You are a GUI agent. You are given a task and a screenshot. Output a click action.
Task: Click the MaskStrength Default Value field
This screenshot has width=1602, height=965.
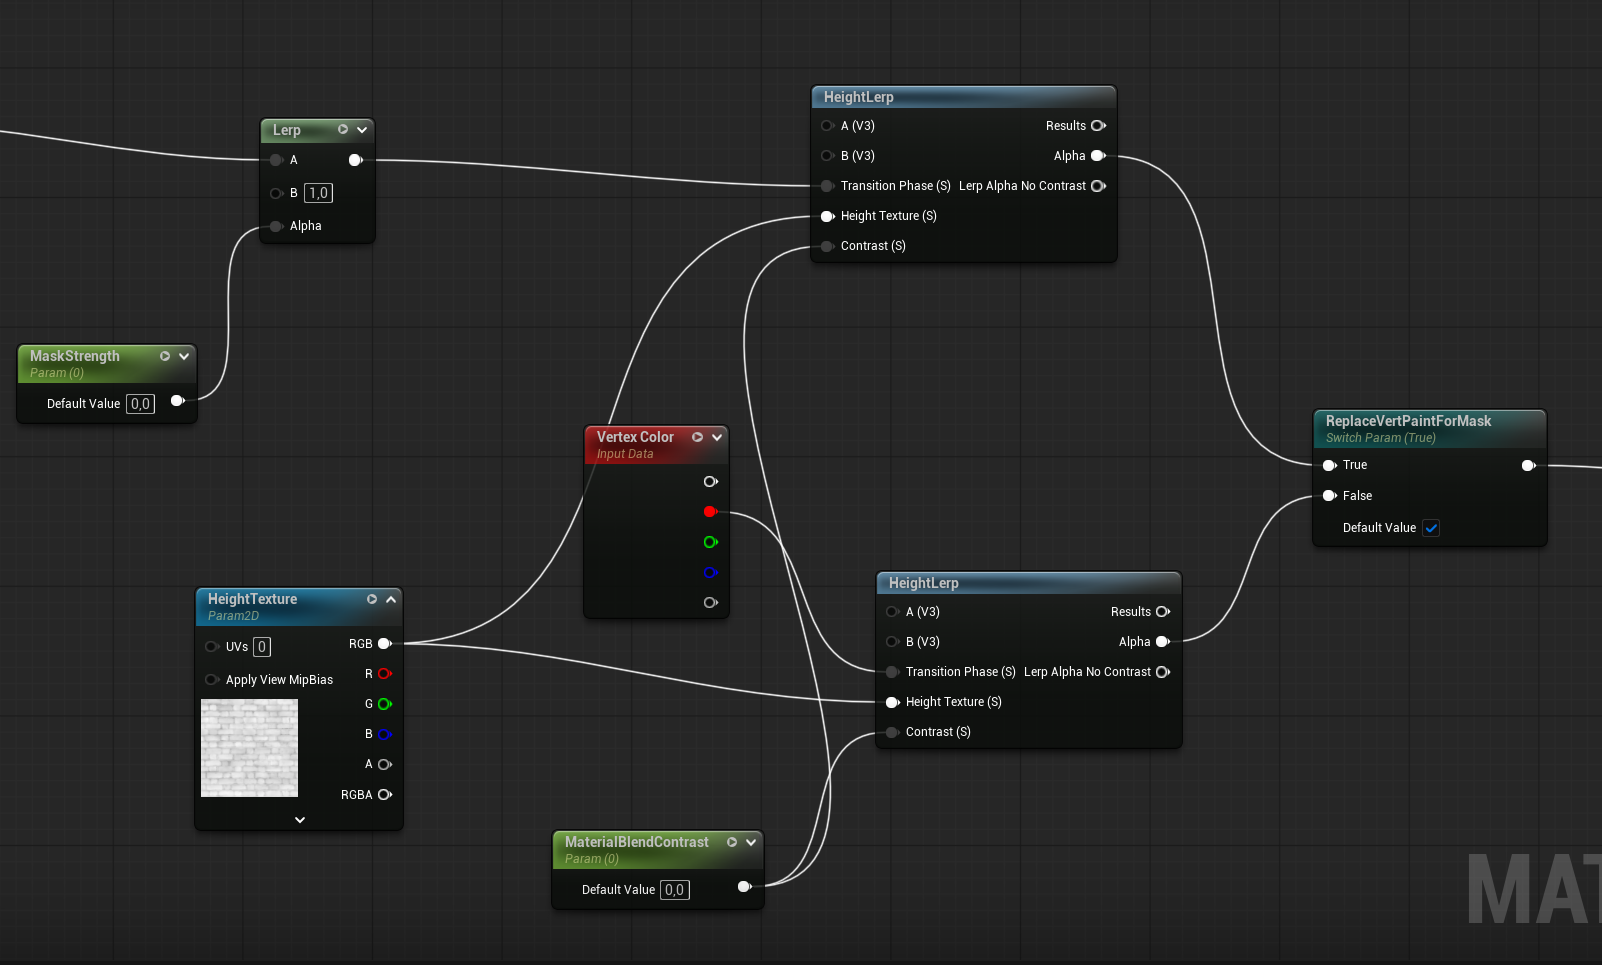coord(140,404)
